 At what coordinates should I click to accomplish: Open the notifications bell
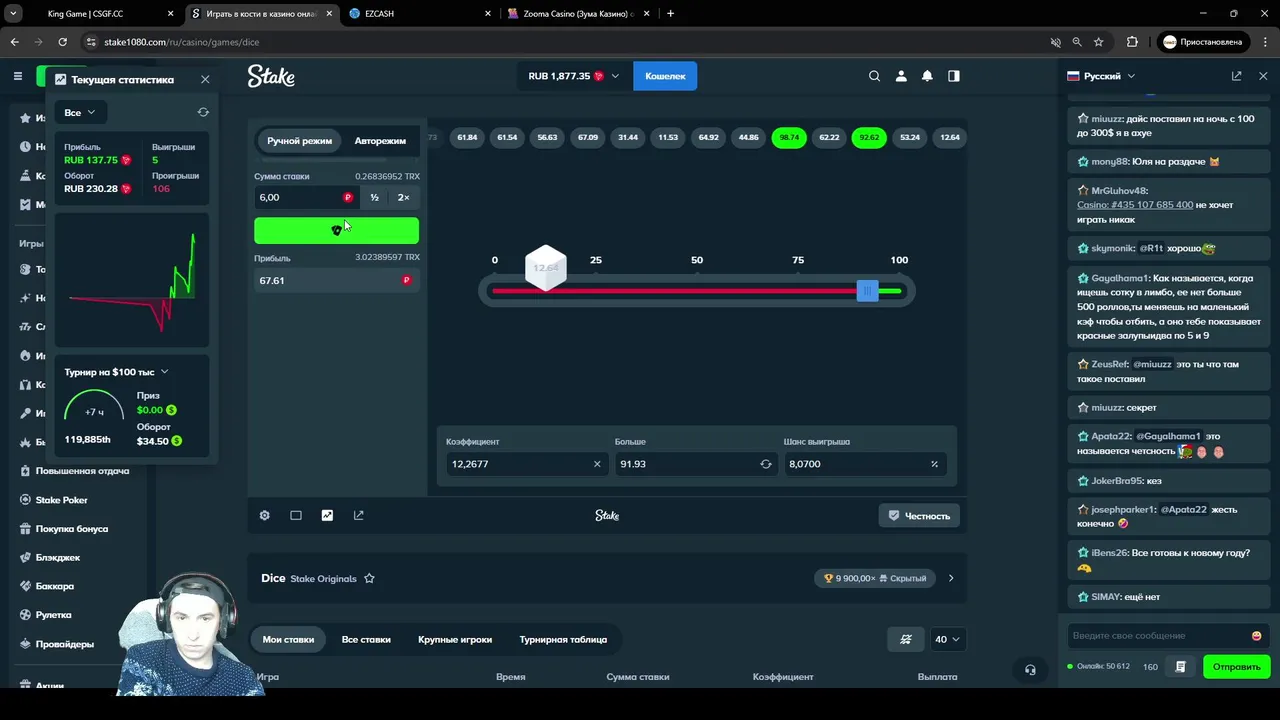[x=927, y=76]
